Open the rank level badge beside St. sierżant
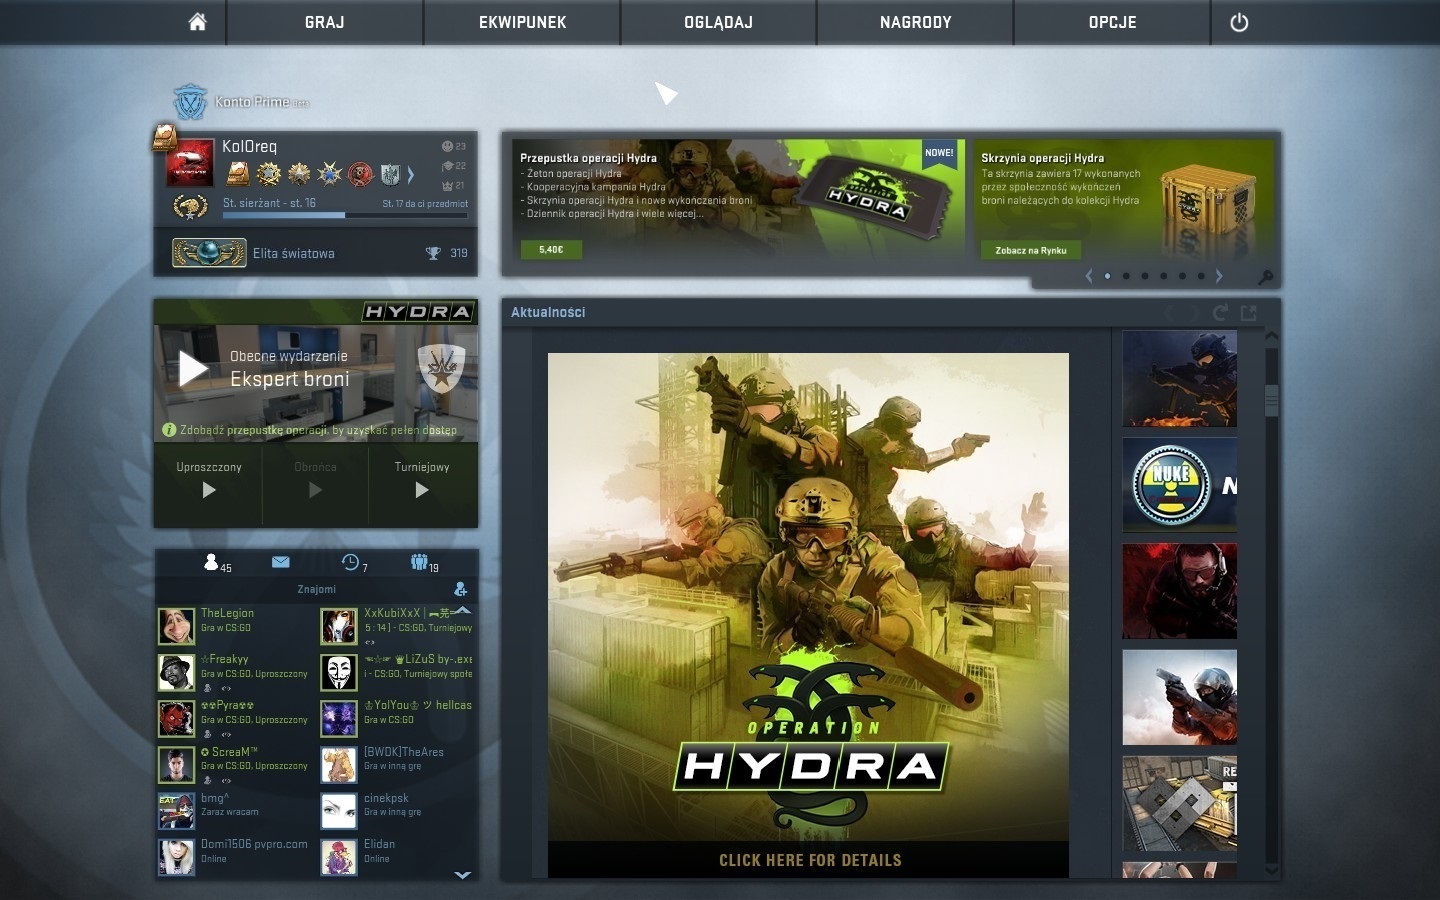The width and height of the screenshot is (1440, 900). point(190,208)
